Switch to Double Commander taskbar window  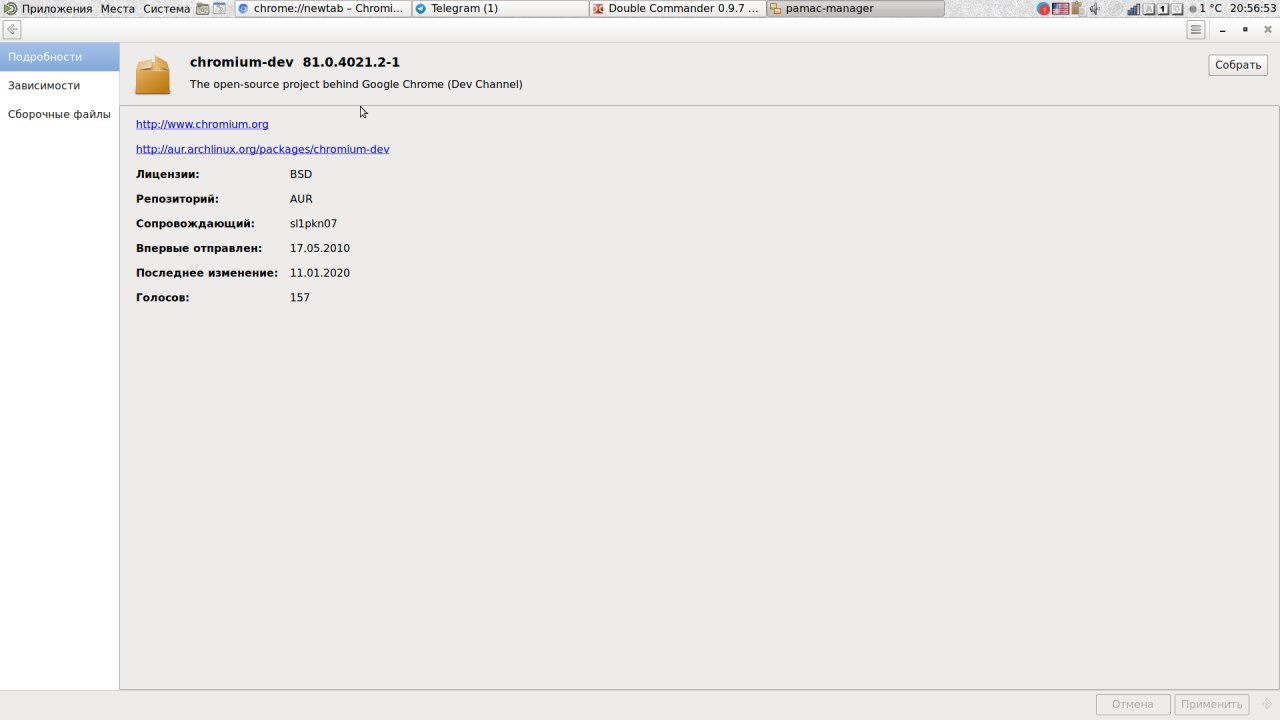tap(677, 8)
